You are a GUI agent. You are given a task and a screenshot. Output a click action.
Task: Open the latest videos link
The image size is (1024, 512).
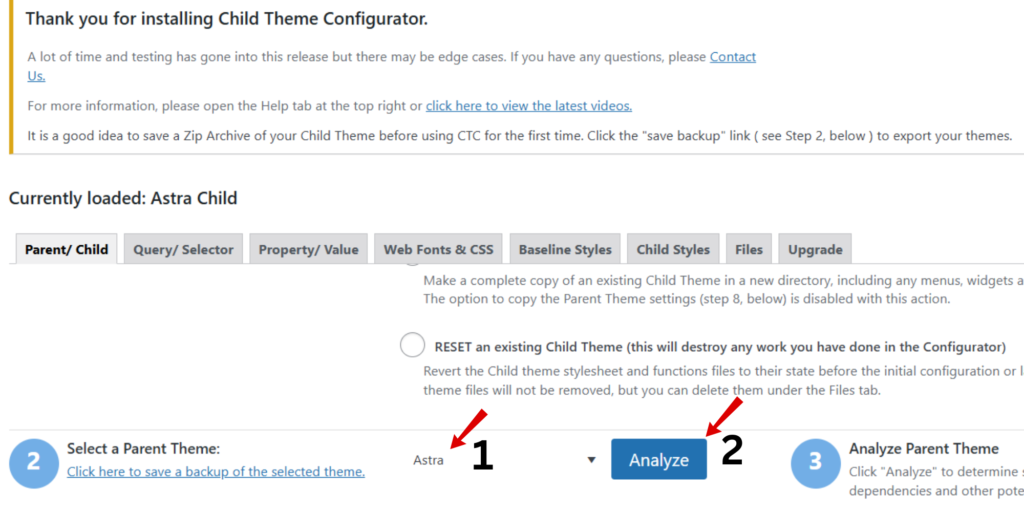coord(529,105)
